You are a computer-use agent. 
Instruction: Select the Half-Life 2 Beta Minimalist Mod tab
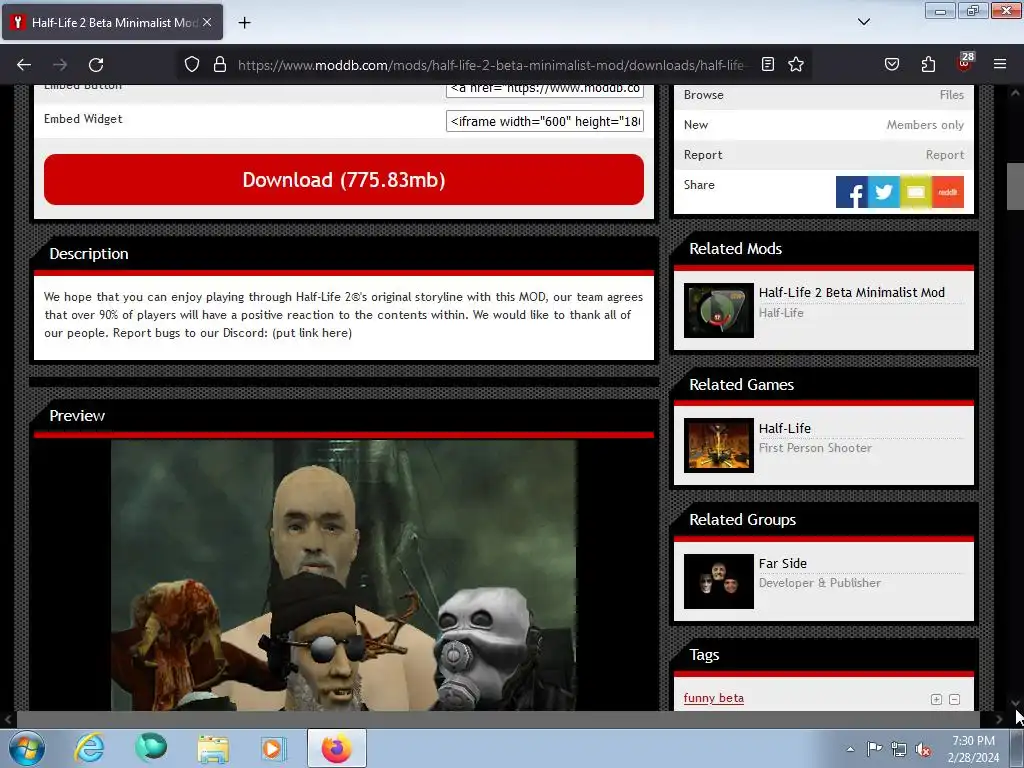pyautogui.click(x=112, y=22)
